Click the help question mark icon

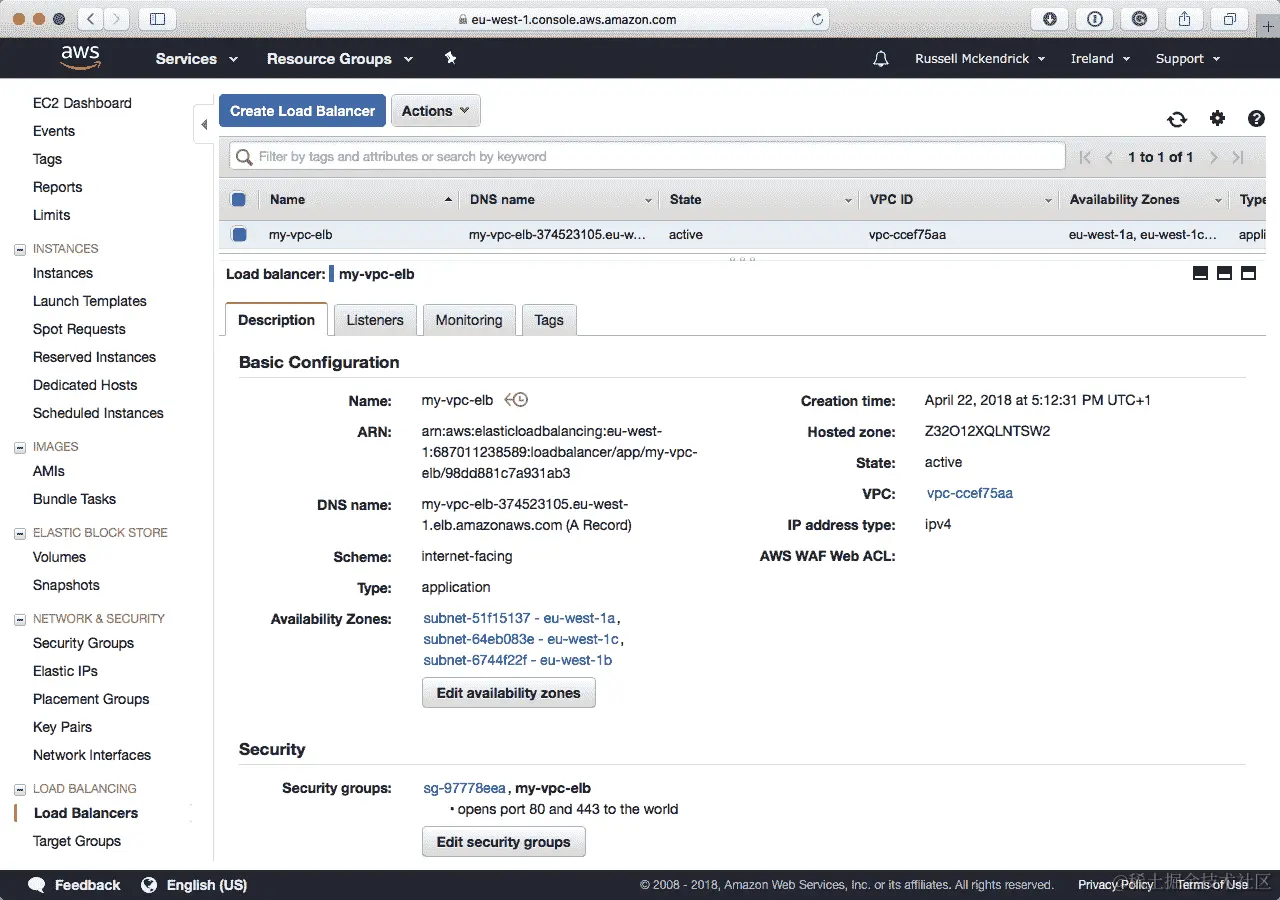click(1256, 118)
